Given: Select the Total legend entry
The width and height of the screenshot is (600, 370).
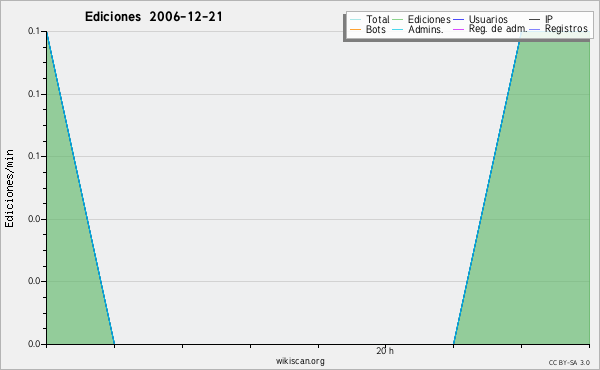Looking at the screenshot, I should 370,19.
